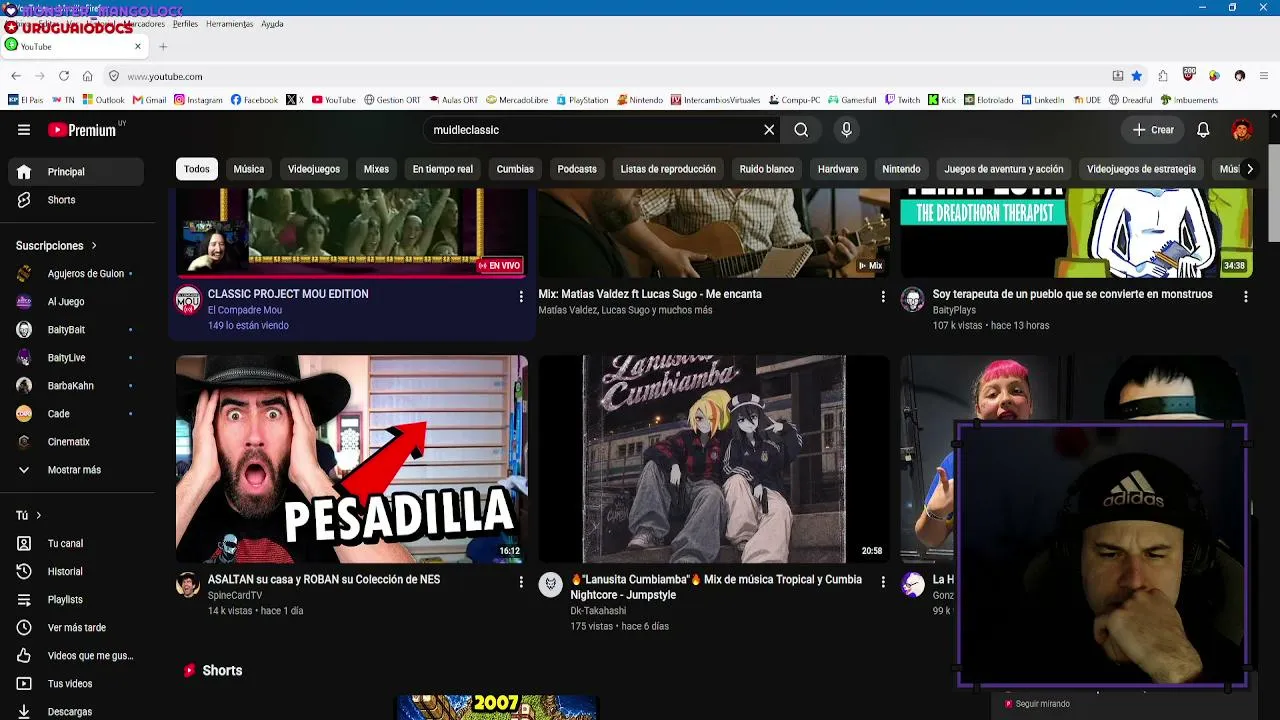This screenshot has width=1280, height=720.
Task: Show more filter chips with right arrow
Action: click(1249, 169)
